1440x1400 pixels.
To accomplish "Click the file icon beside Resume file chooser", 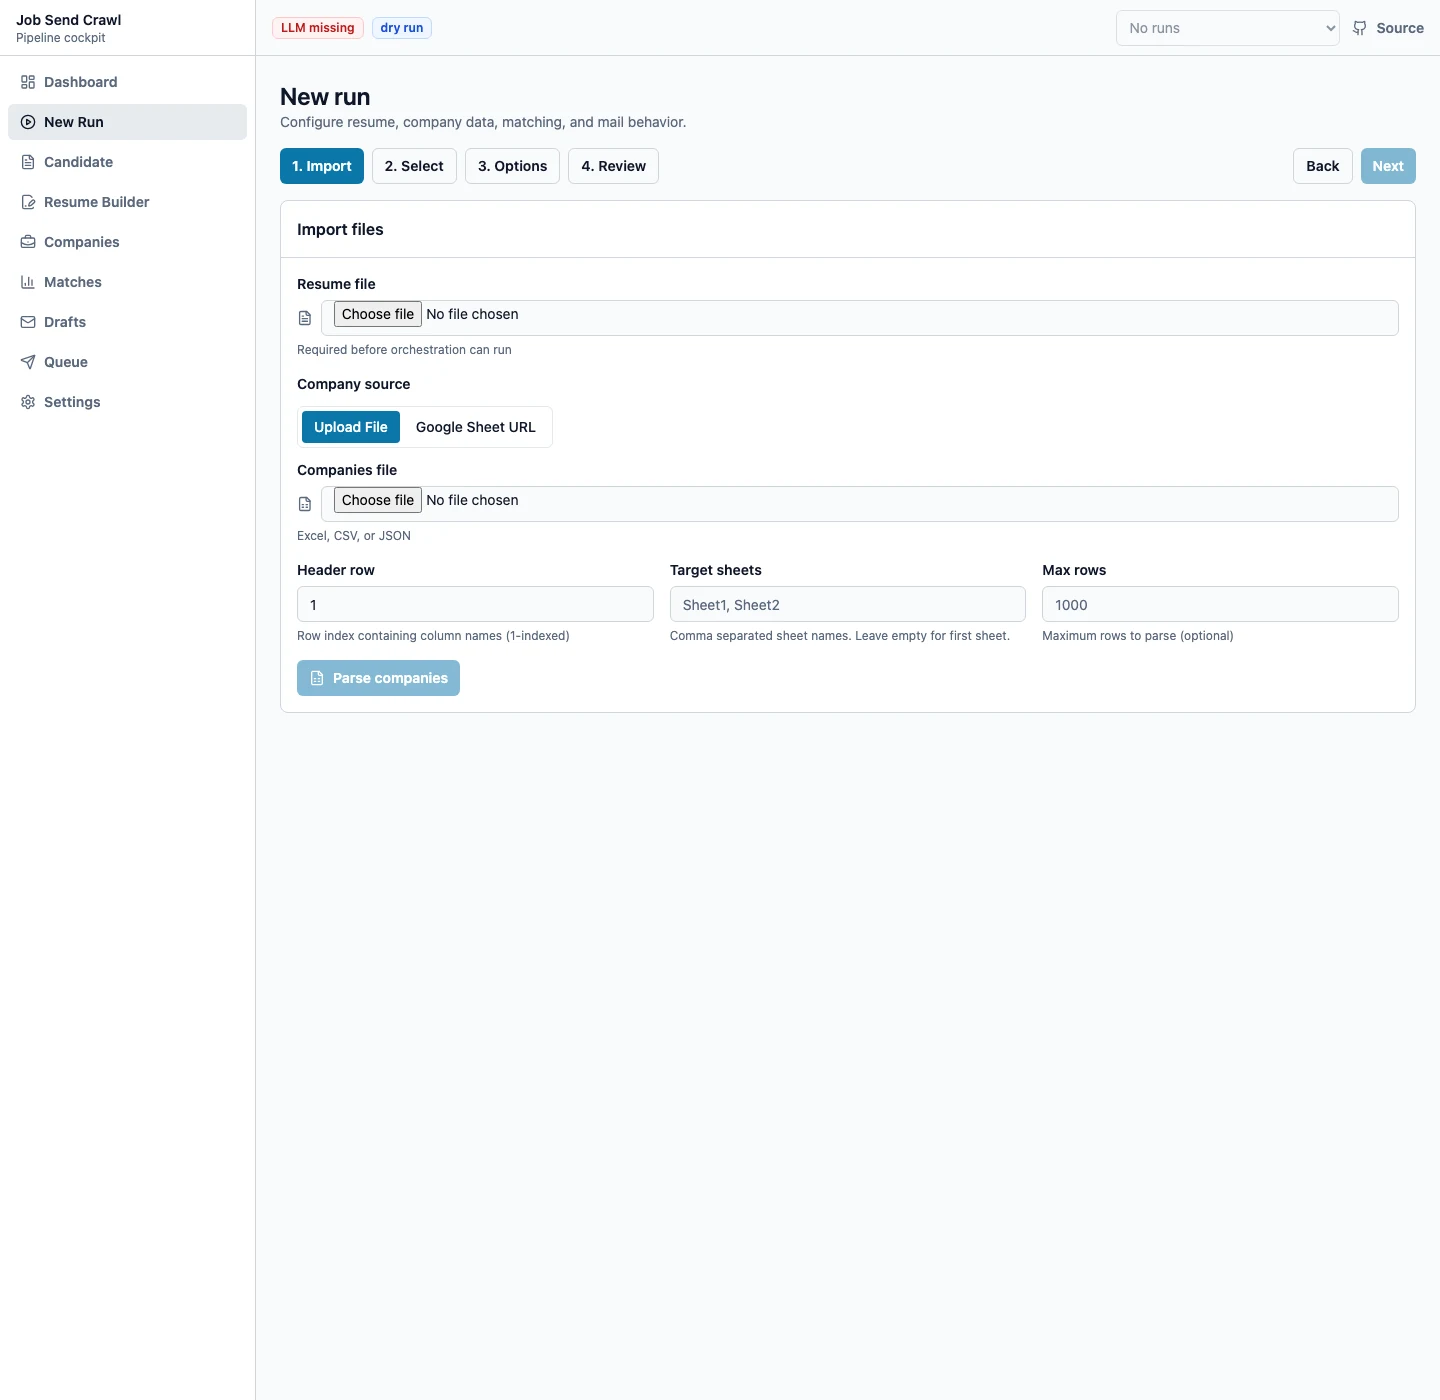I will (305, 318).
